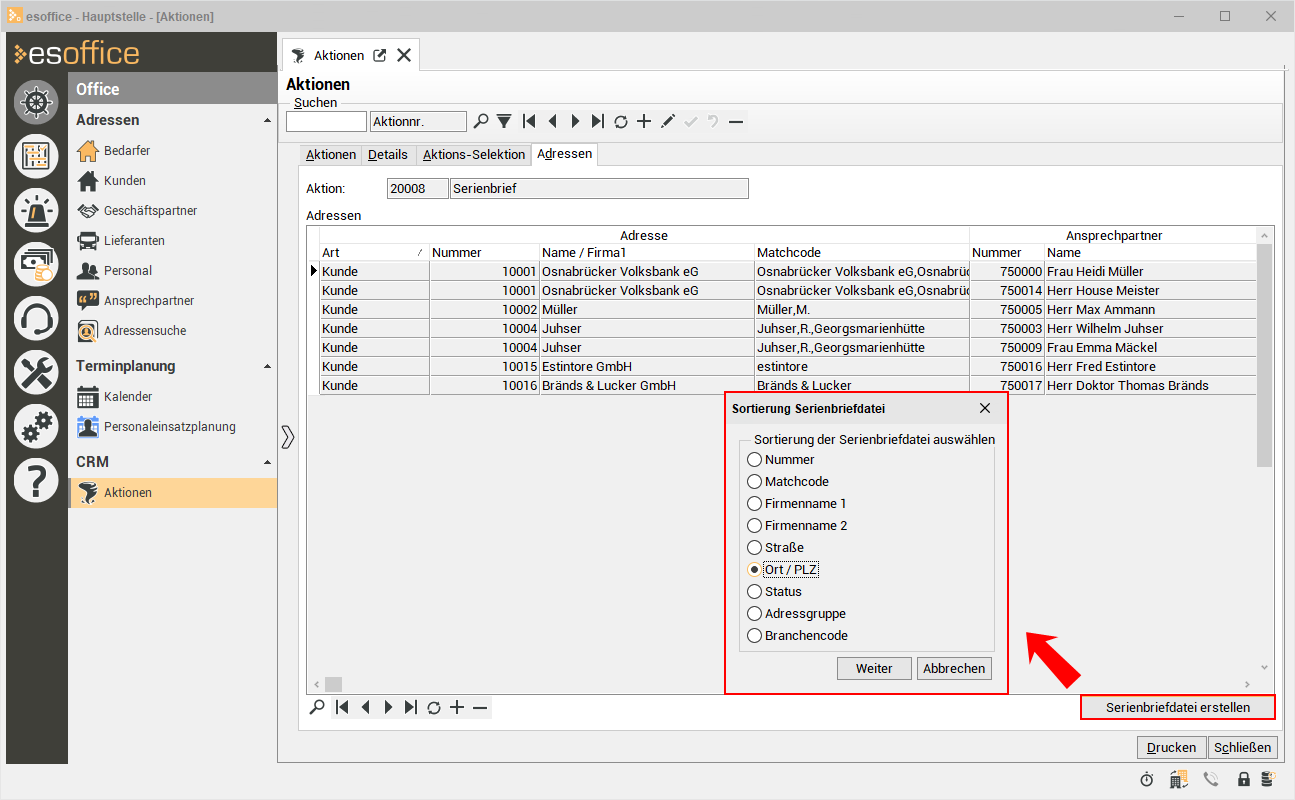The width and height of the screenshot is (1295, 800).
Task: Open the gears settings module icon
Action: (x=36, y=426)
